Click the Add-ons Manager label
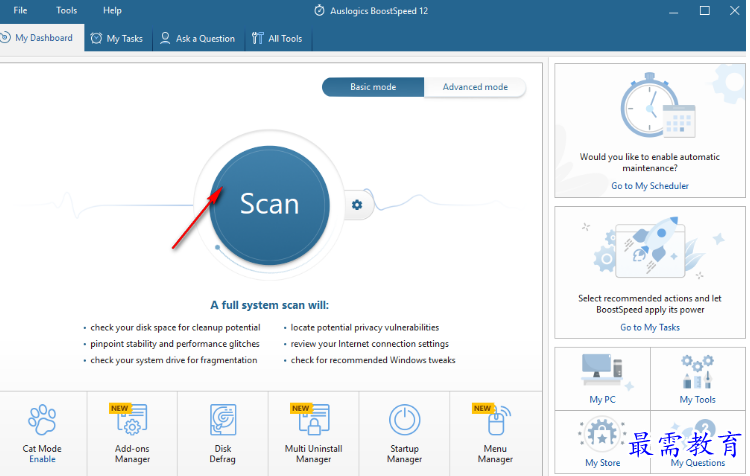 coord(132,454)
